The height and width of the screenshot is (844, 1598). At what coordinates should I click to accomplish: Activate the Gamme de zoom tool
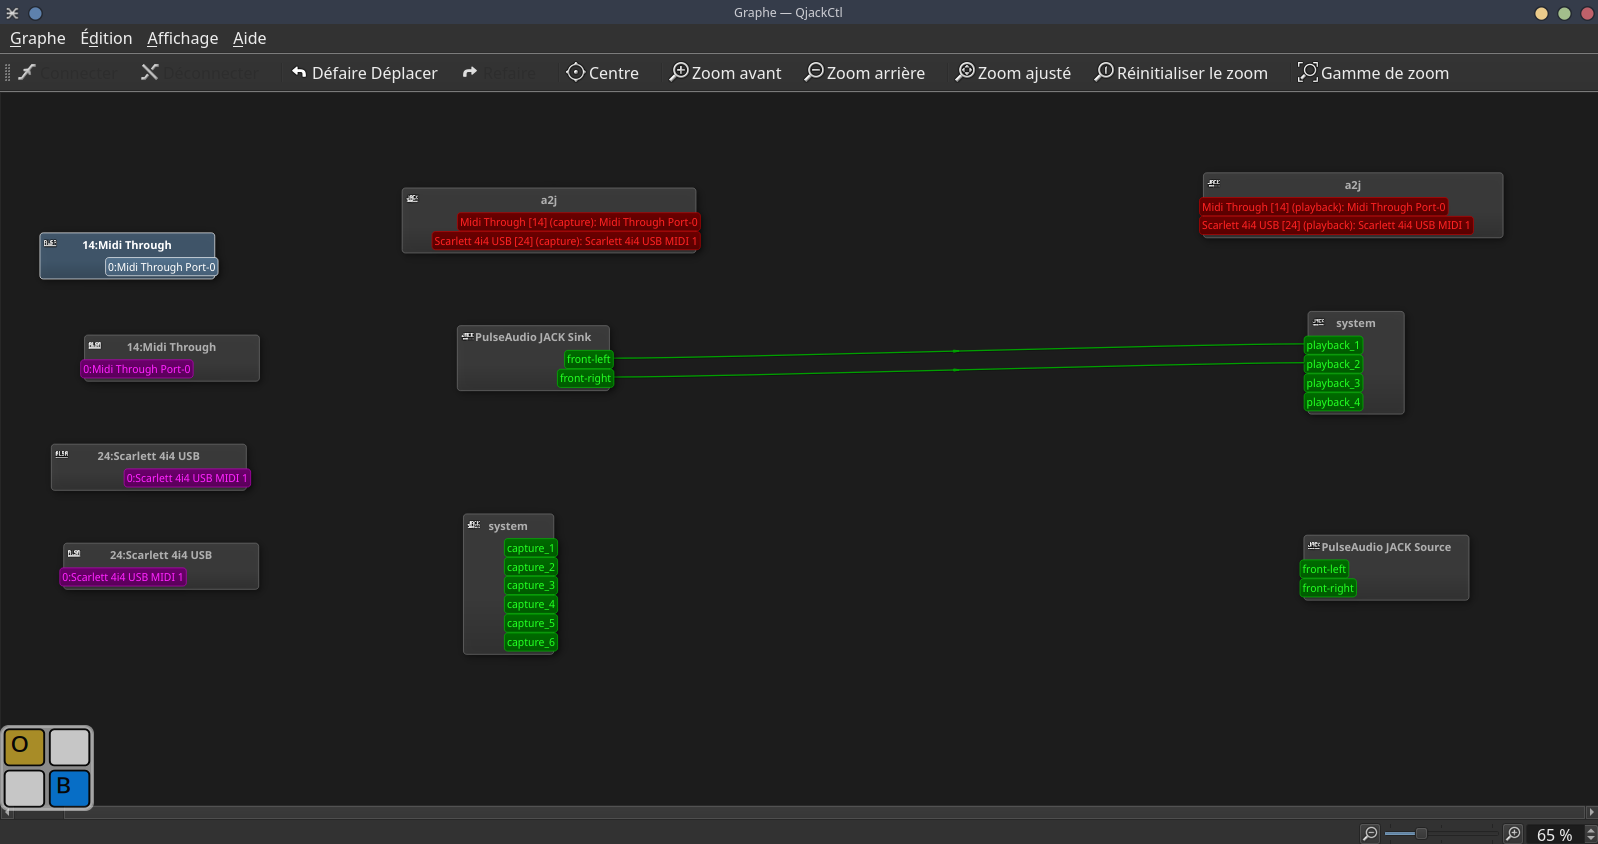[x=1373, y=73]
